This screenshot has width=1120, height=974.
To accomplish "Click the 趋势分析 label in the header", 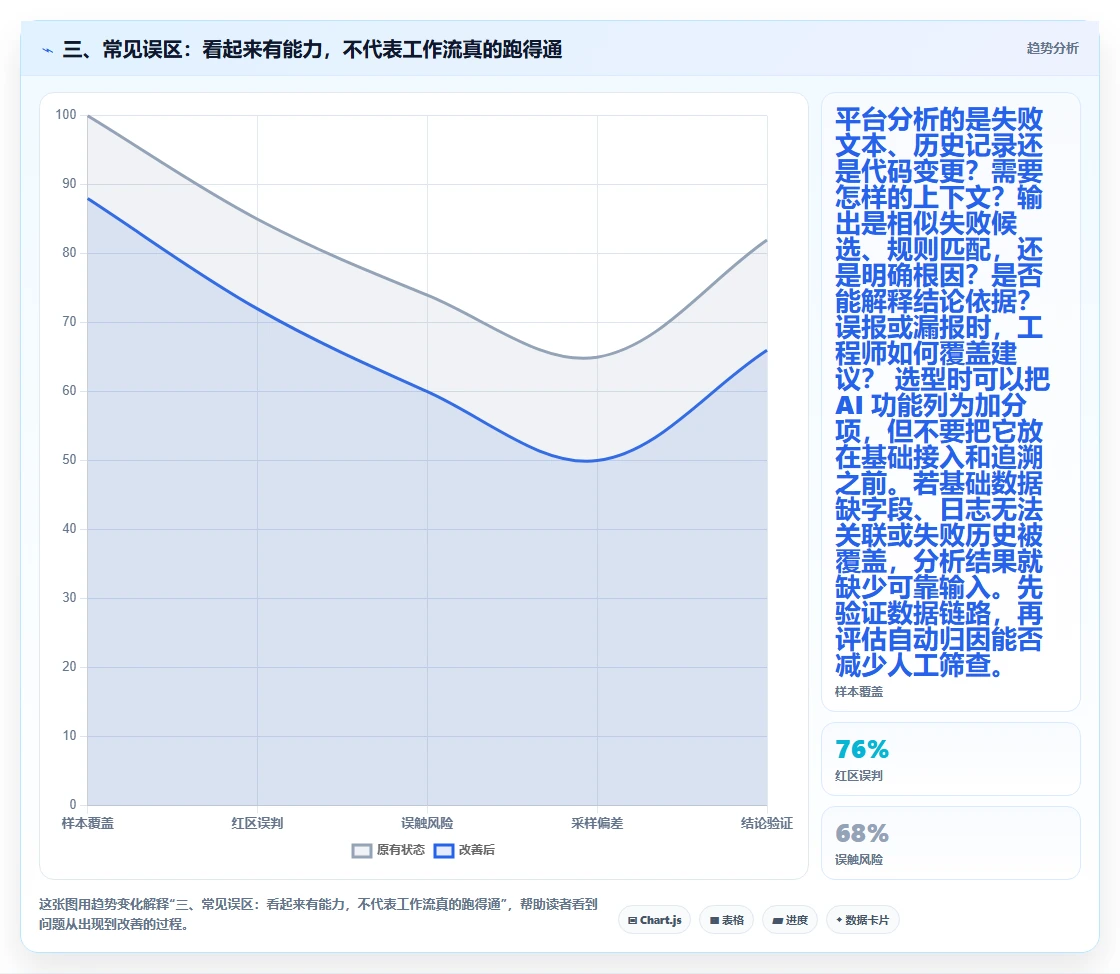I will 1052,49.
